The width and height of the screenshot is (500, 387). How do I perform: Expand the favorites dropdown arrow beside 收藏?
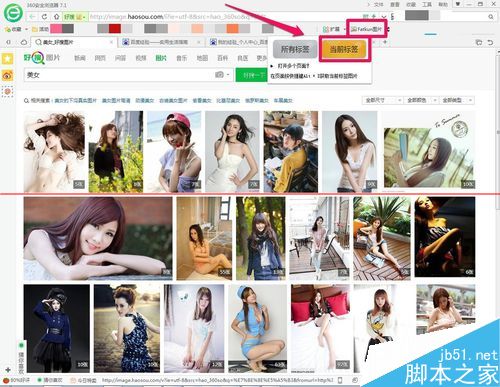point(26,29)
